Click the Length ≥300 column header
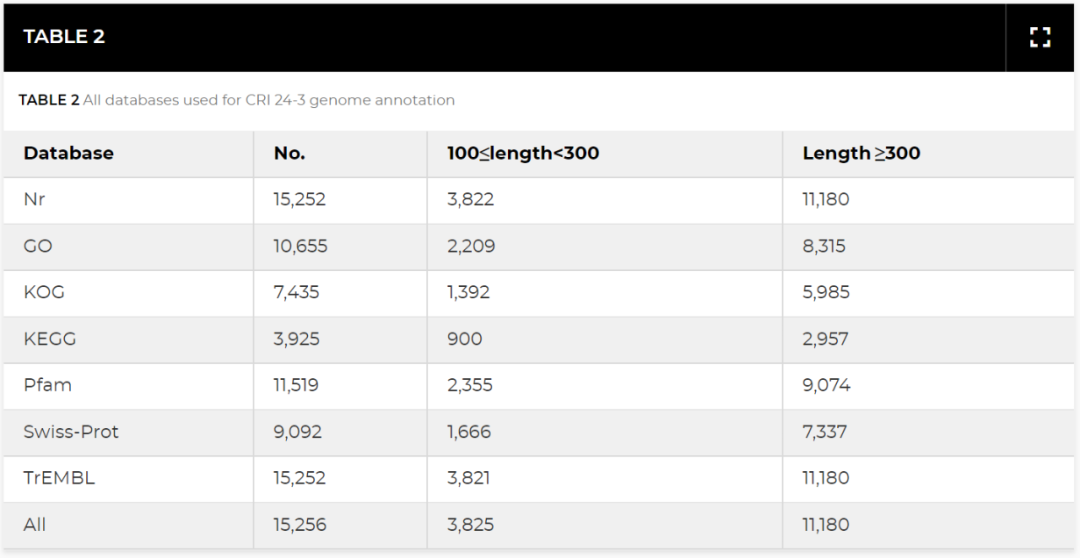1080x558 pixels. click(861, 153)
